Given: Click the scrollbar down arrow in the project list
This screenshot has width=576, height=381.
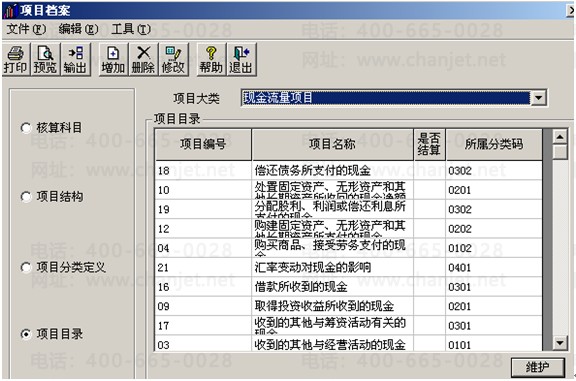Looking at the screenshot, I should coord(559,343).
